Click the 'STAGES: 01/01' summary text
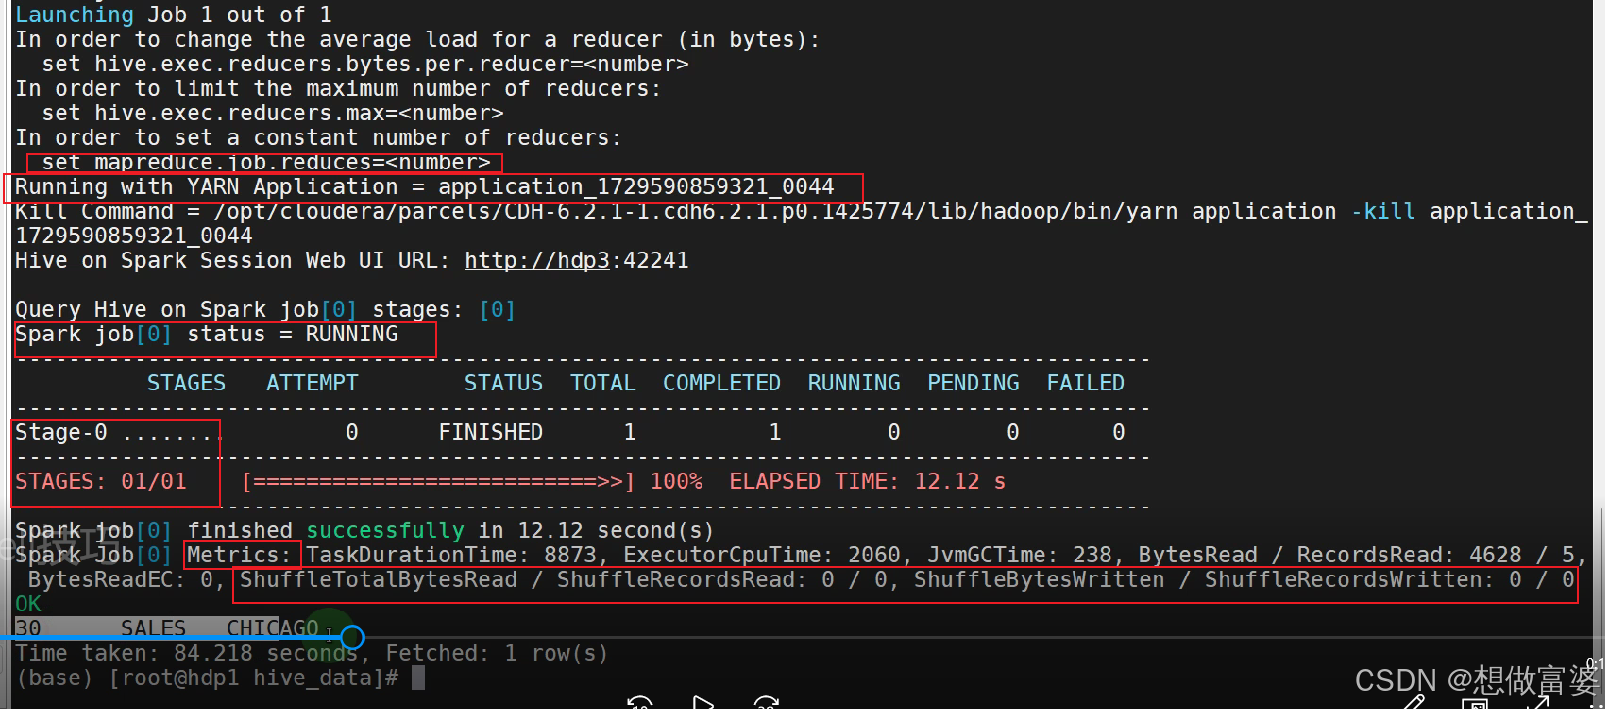1605x709 pixels. click(x=101, y=482)
